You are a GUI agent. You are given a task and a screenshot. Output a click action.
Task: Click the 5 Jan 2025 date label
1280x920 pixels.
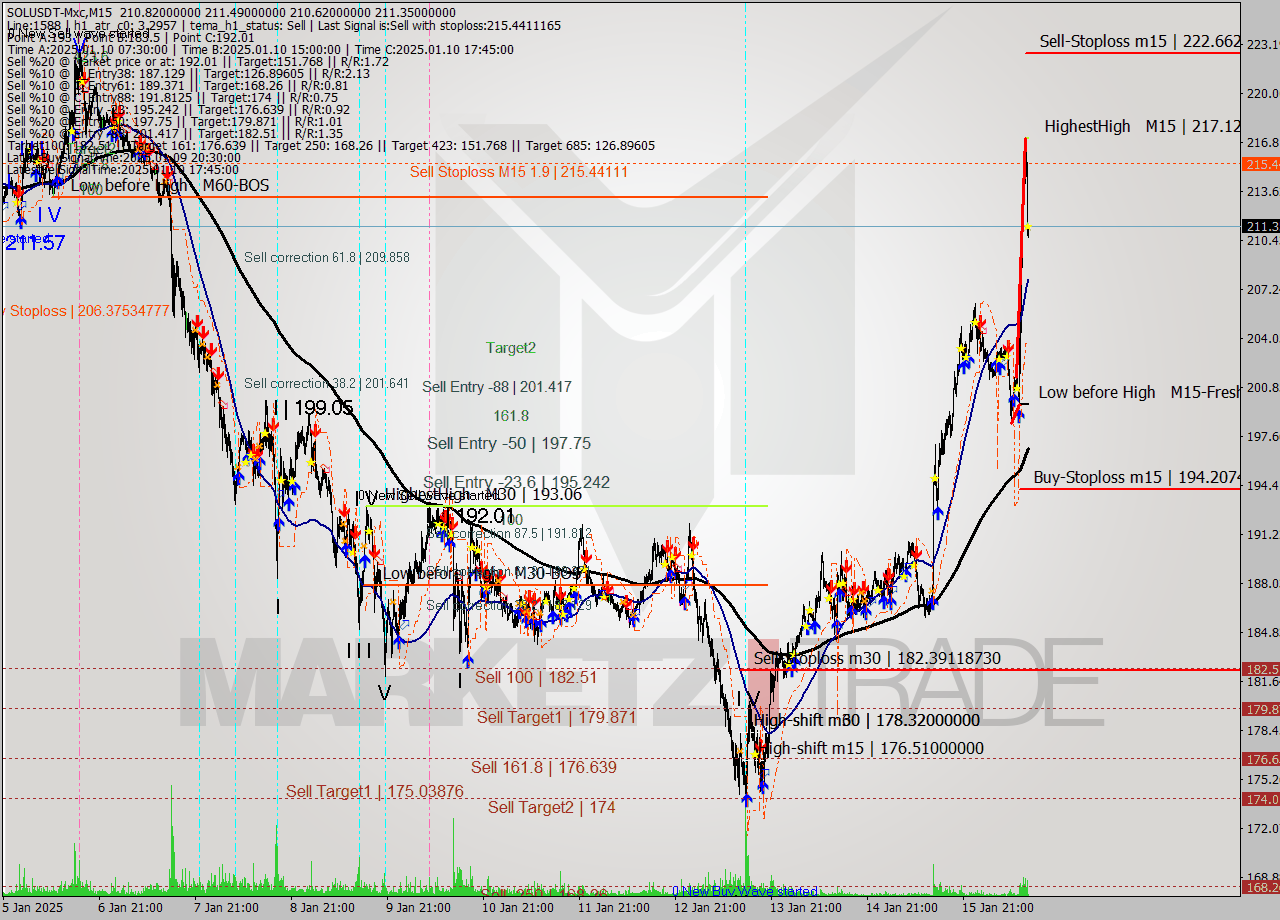[31, 908]
